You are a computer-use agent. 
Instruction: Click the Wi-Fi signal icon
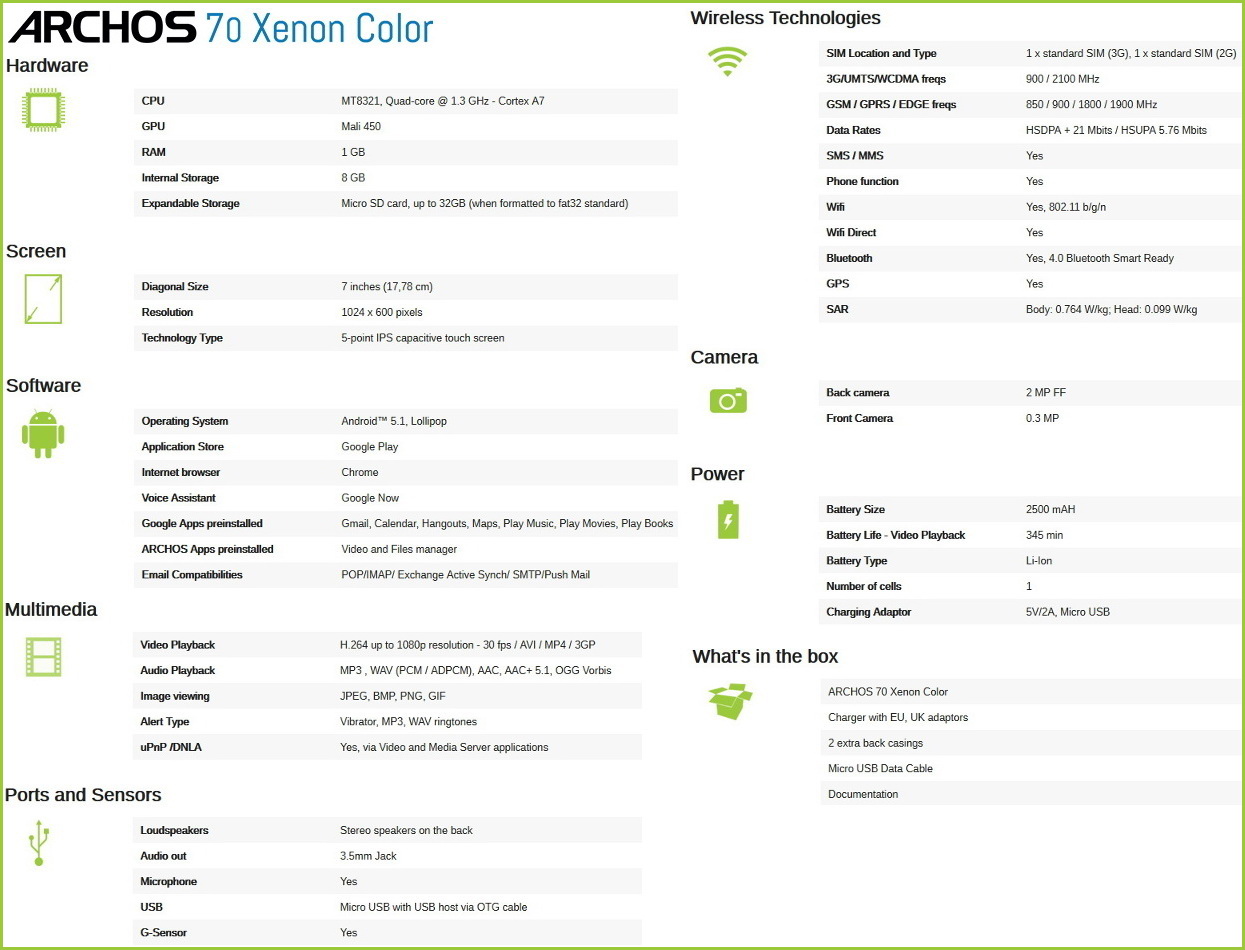(727, 61)
